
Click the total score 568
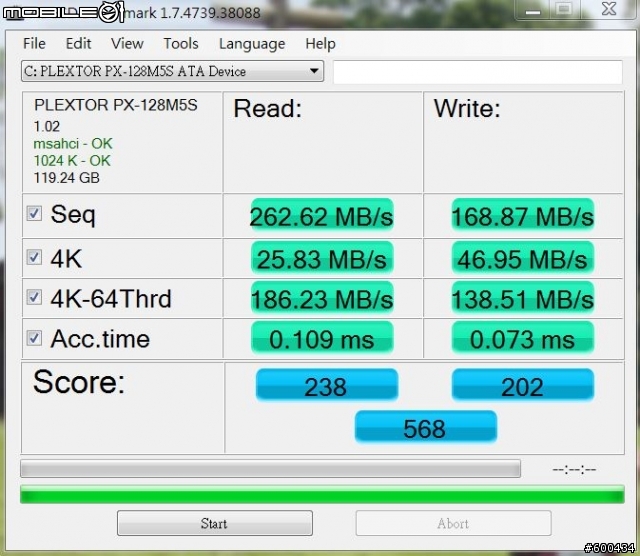[425, 427]
